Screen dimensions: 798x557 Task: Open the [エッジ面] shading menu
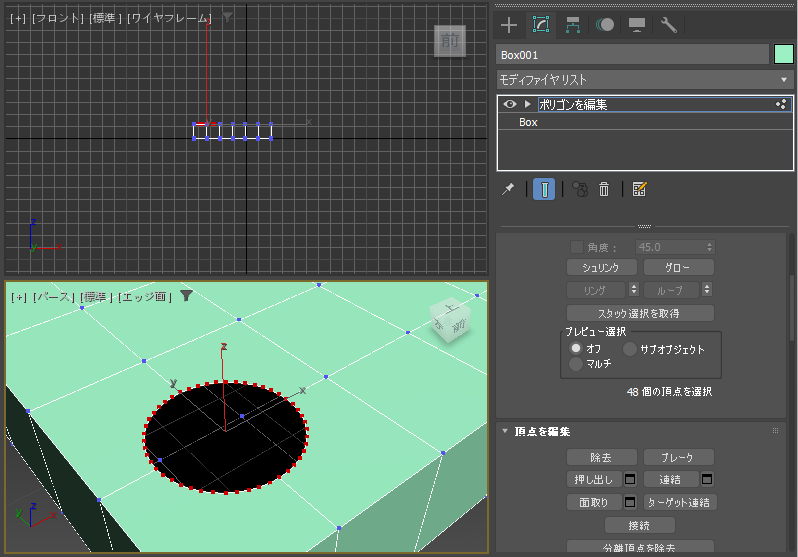pos(145,296)
